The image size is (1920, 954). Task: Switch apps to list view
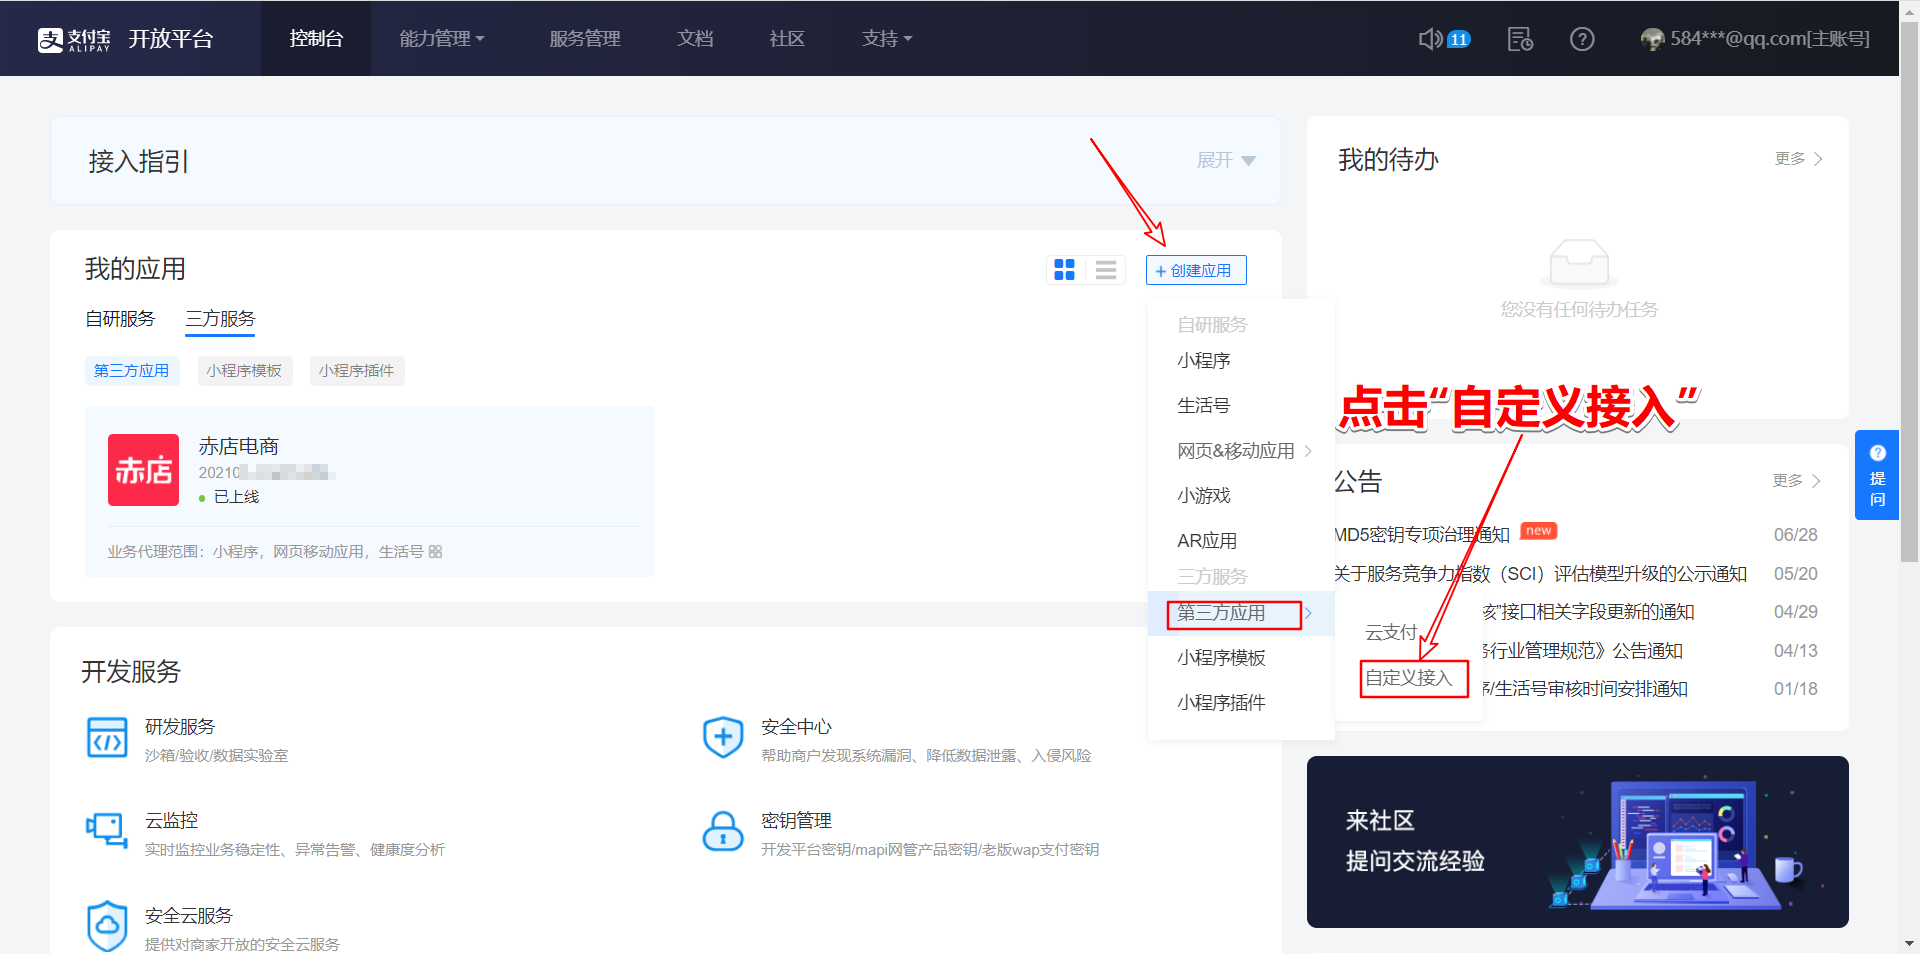coord(1106,270)
